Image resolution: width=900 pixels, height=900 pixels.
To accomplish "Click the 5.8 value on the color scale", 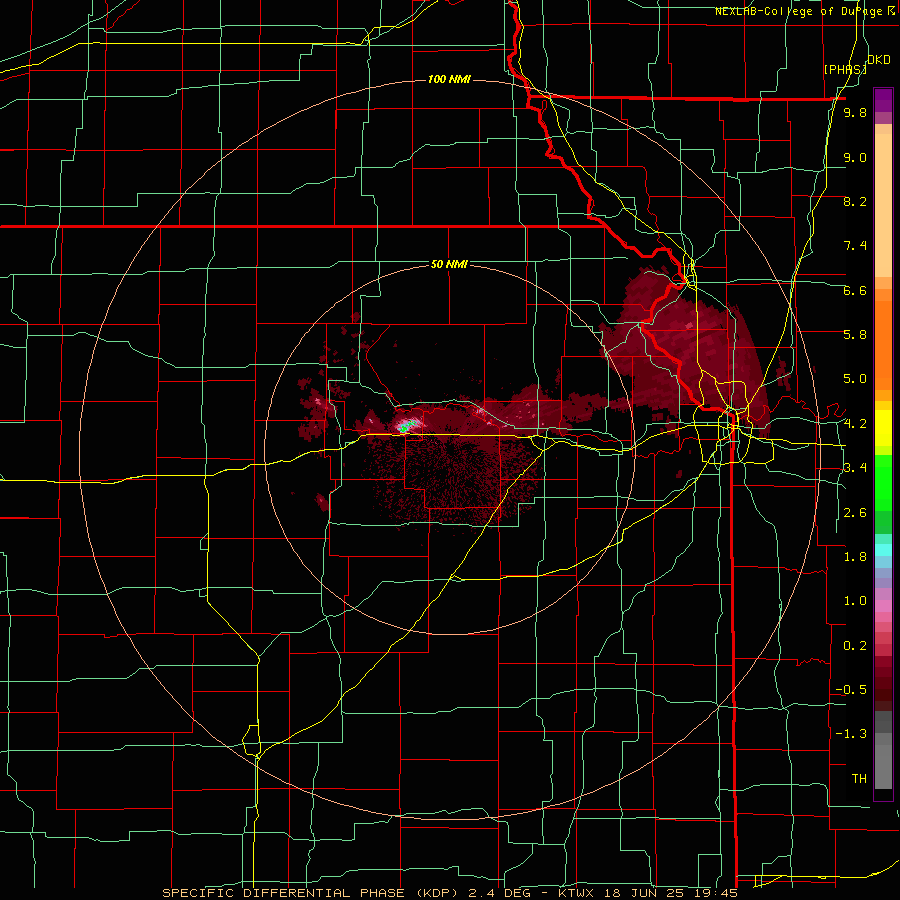I will (855, 334).
